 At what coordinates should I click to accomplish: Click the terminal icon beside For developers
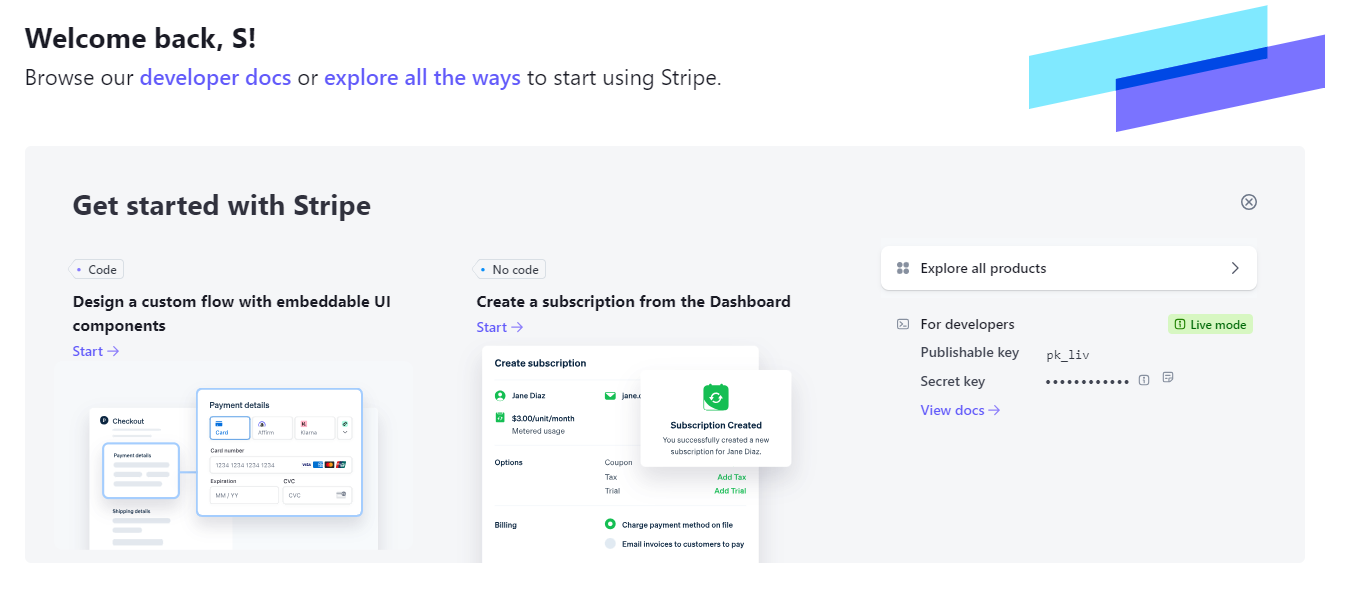(902, 324)
